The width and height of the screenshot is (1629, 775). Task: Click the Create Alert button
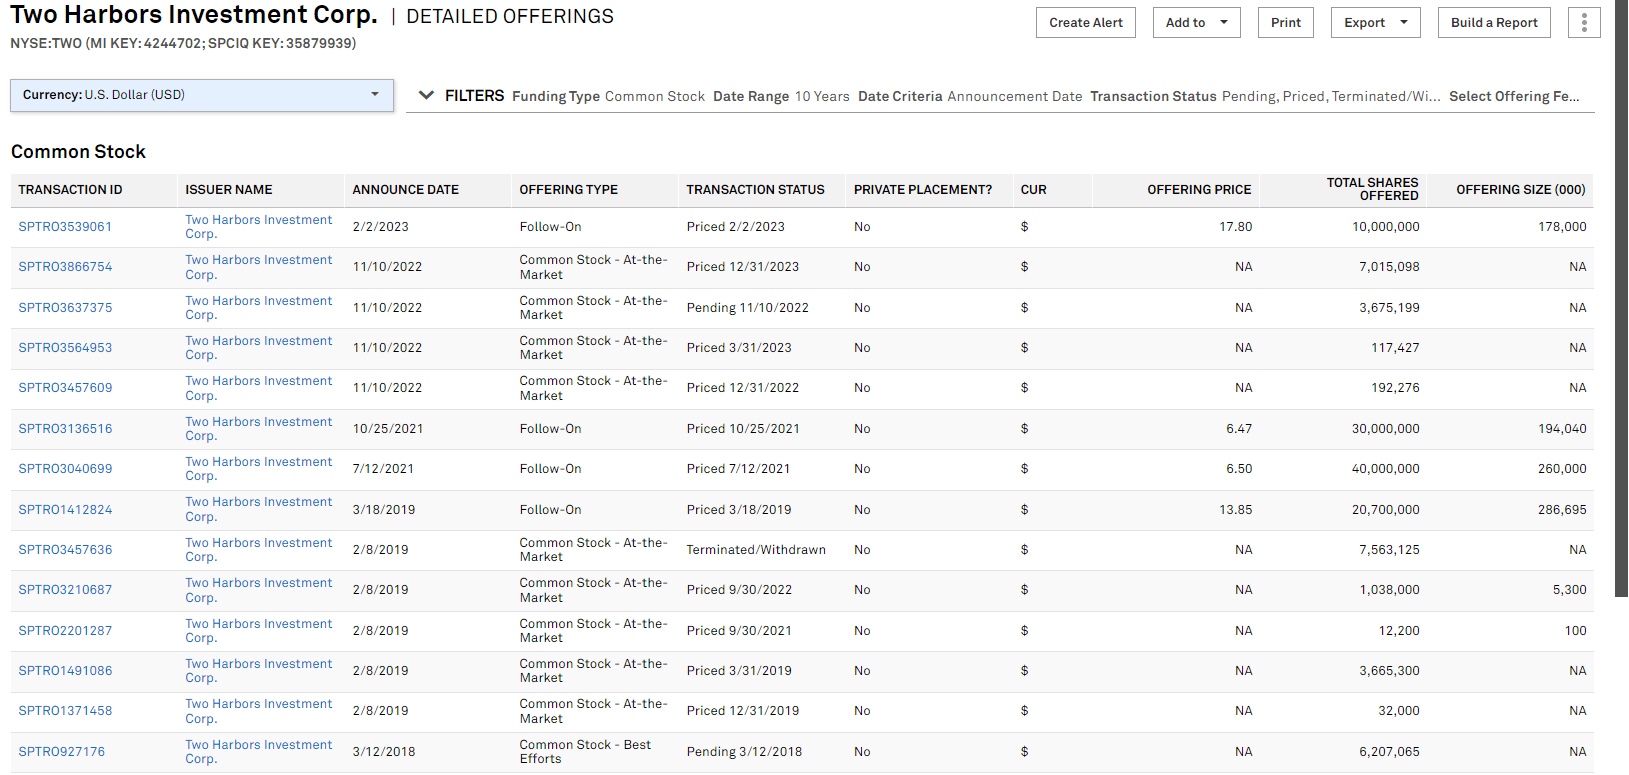pos(1085,23)
